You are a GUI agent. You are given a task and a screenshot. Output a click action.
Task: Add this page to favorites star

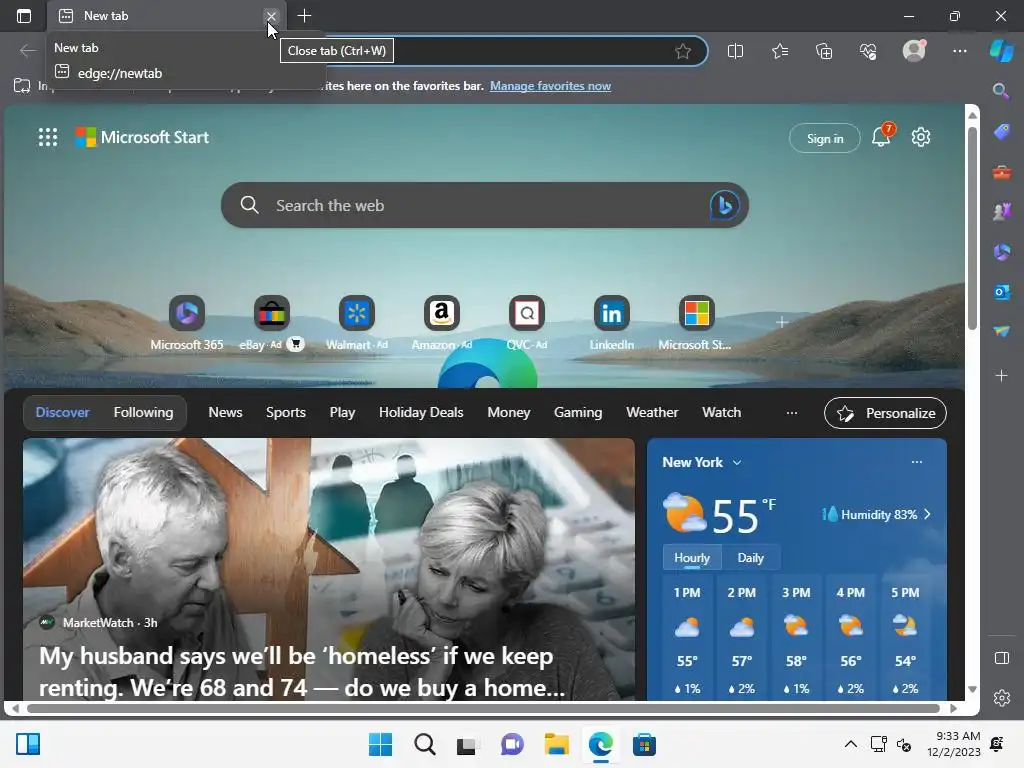coord(682,51)
